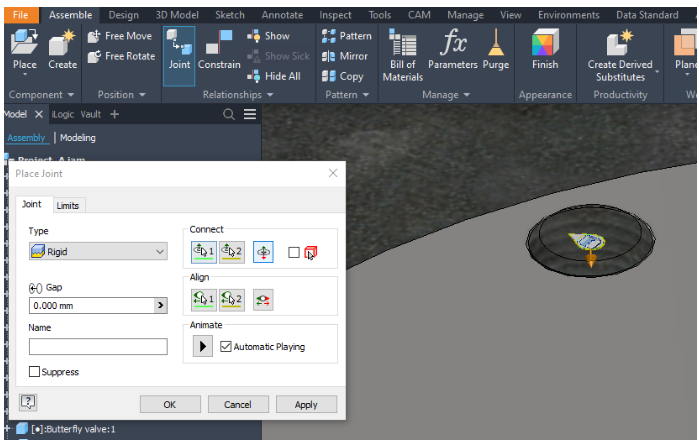Click Connect first selection button
The width and height of the screenshot is (699, 447).
point(204,252)
